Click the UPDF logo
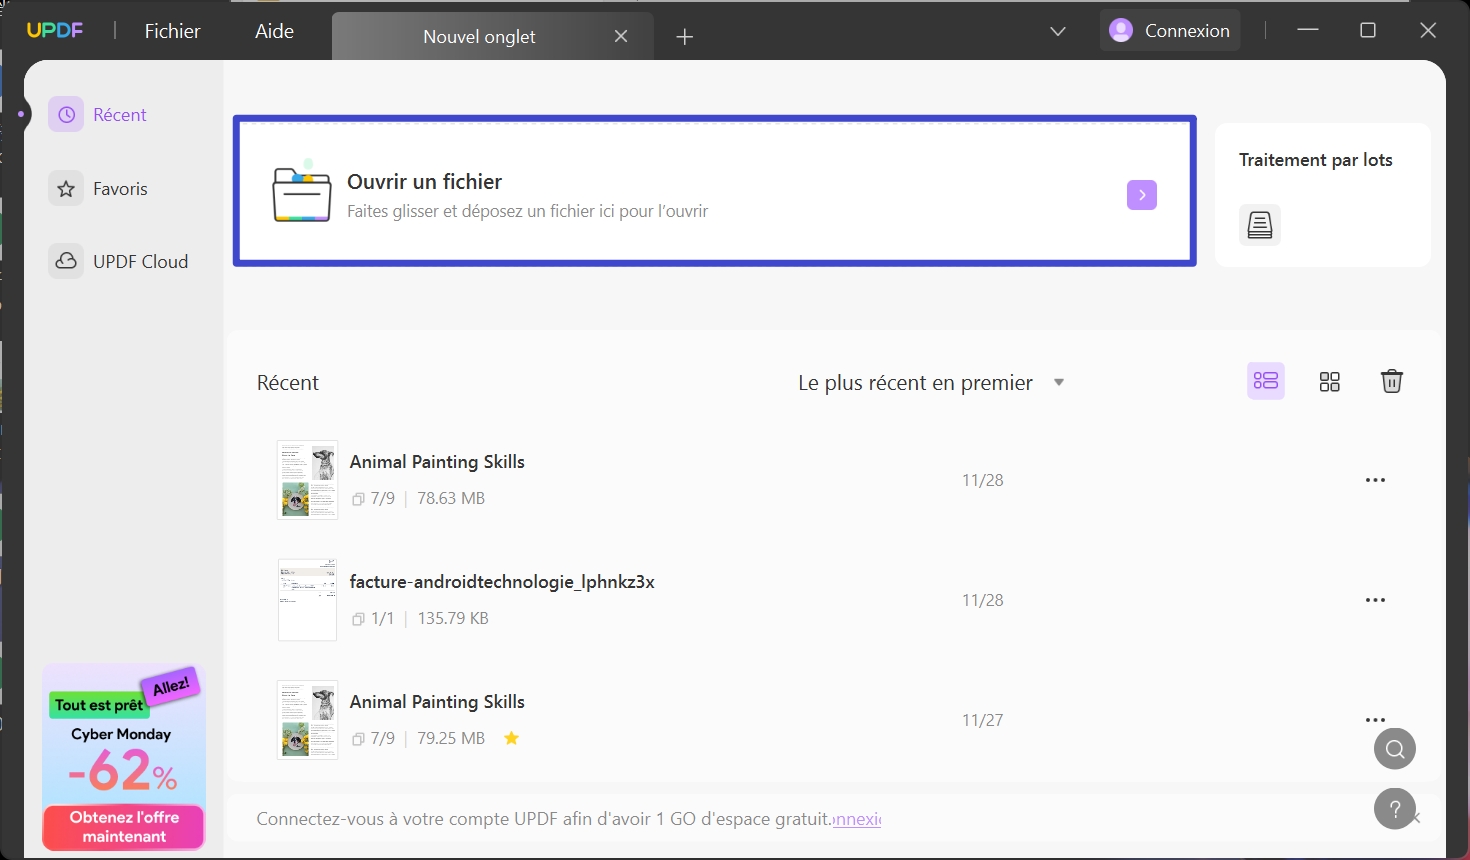This screenshot has width=1470, height=860. pyautogui.click(x=55, y=30)
